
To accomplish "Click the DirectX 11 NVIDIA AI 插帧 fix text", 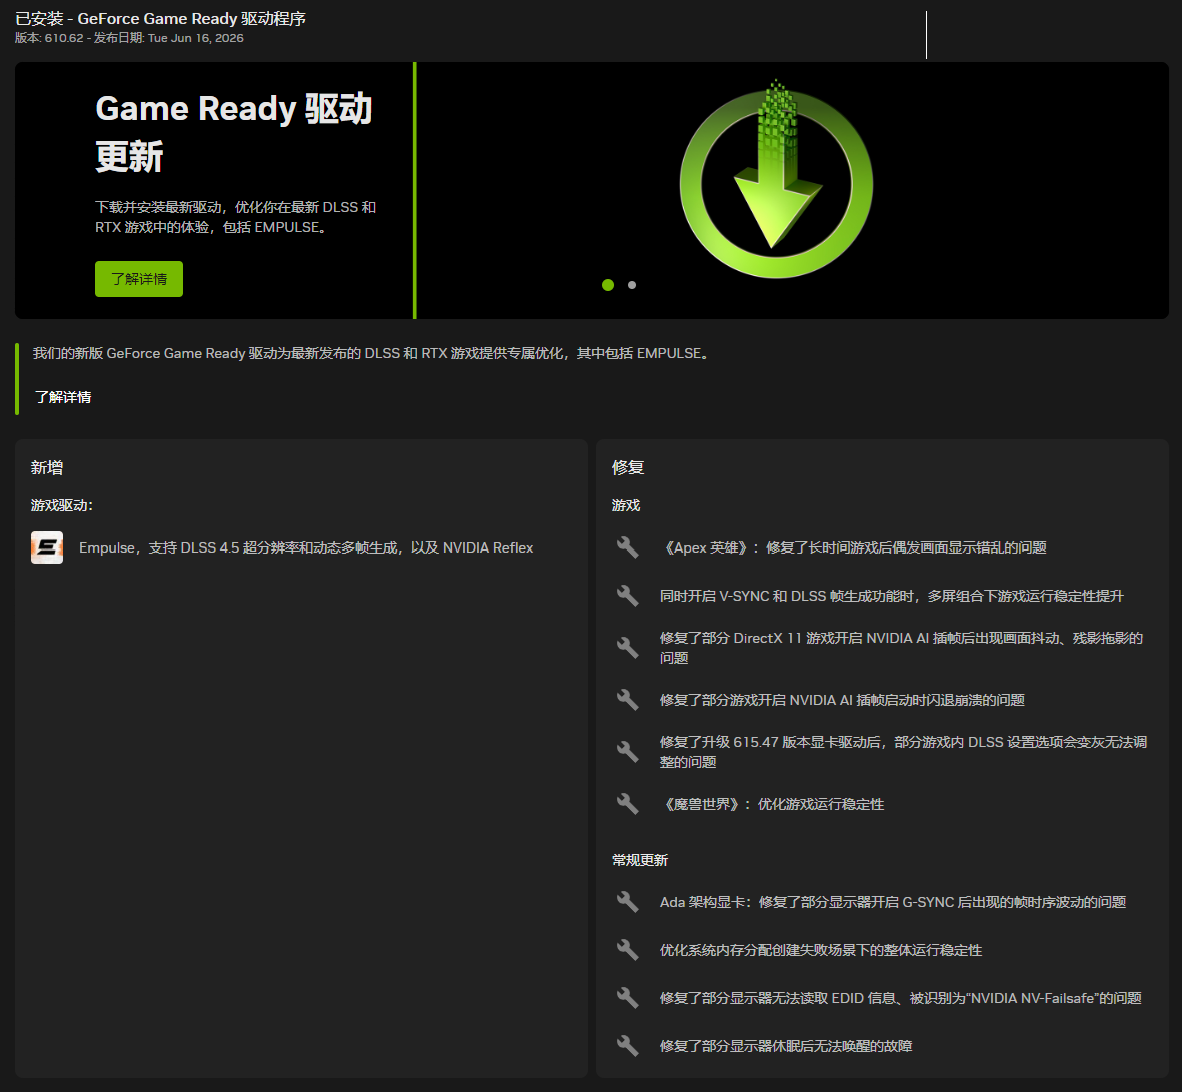I will click(902, 648).
